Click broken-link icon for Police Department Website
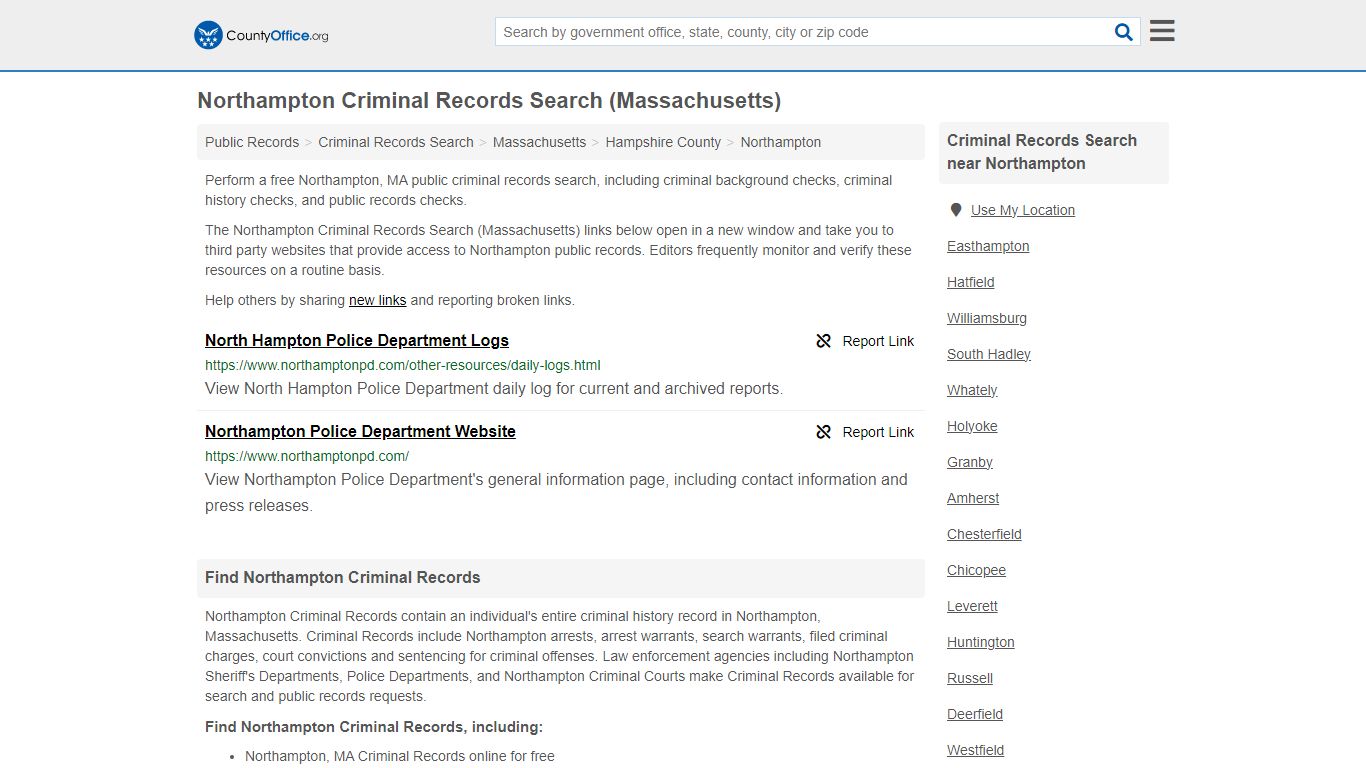This screenshot has height=768, width=1366. [824, 432]
